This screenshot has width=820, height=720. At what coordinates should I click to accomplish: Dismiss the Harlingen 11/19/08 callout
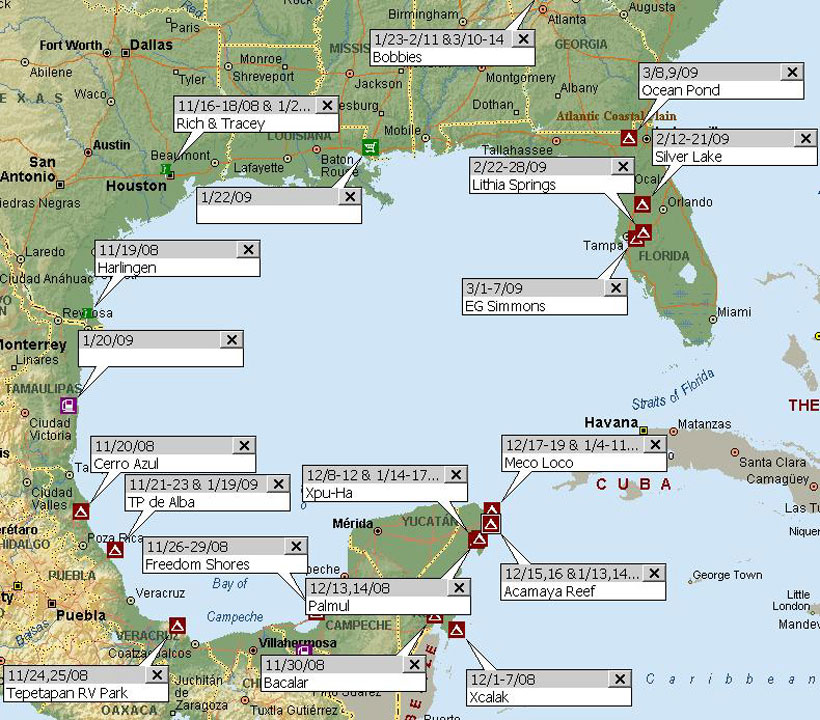(249, 250)
